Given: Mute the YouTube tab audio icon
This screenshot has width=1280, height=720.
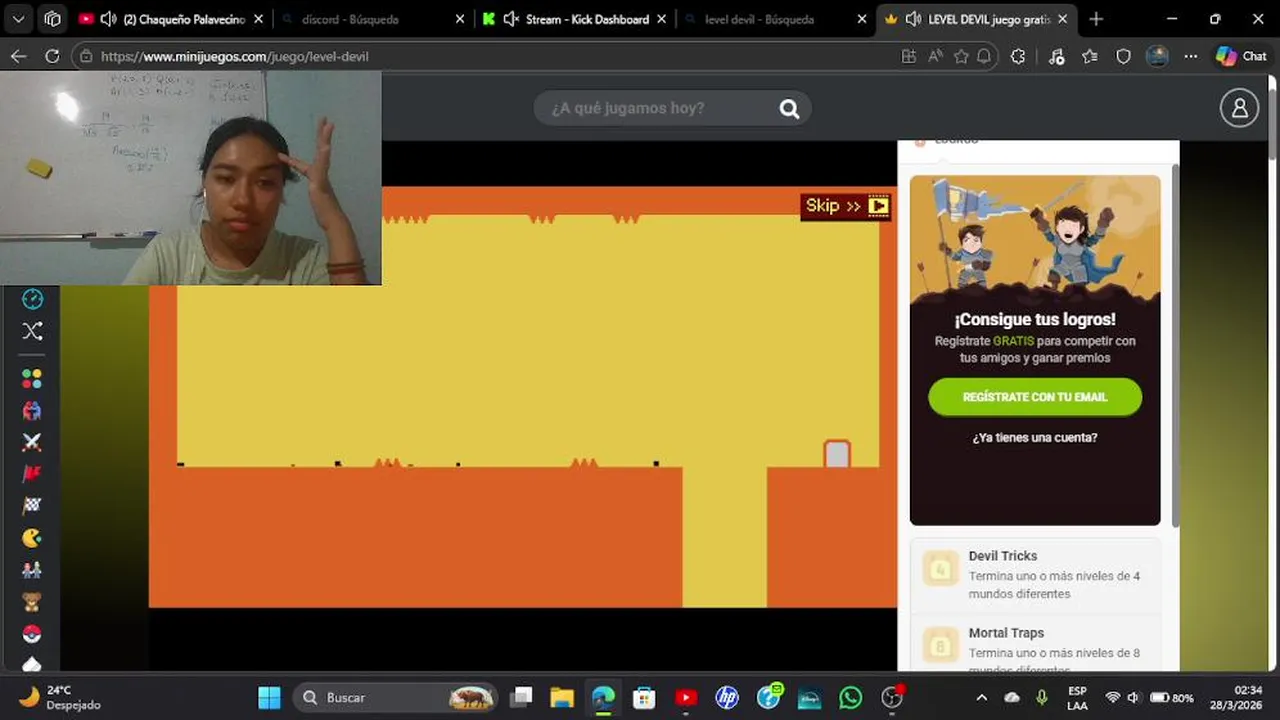Looking at the screenshot, I should (x=108, y=19).
